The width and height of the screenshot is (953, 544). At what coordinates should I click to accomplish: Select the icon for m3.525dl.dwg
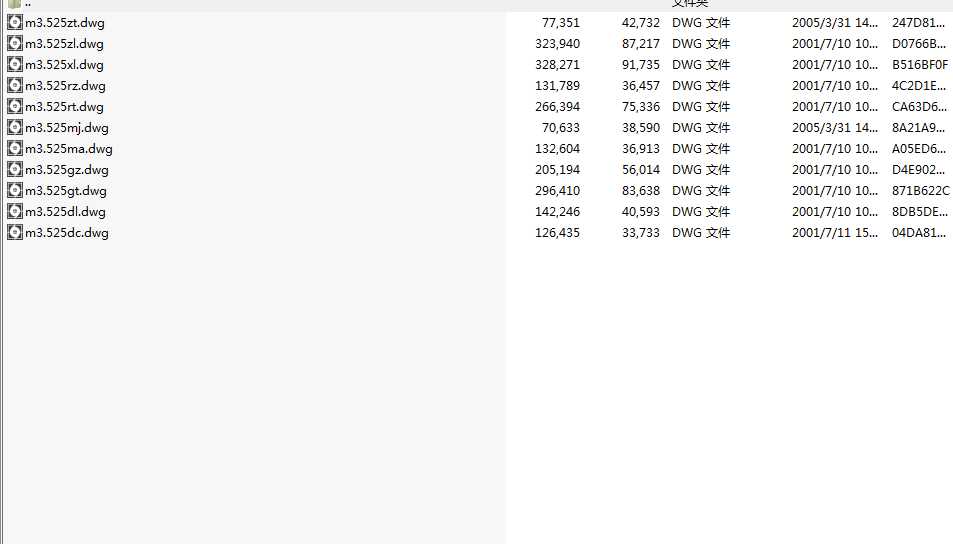coord(15,211)
